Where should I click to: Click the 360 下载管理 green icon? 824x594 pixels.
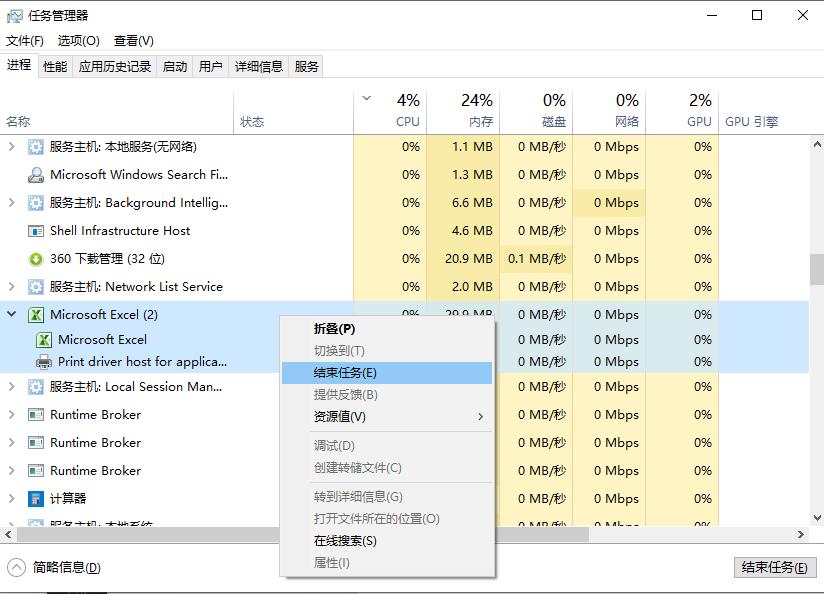tap(35, 259)
